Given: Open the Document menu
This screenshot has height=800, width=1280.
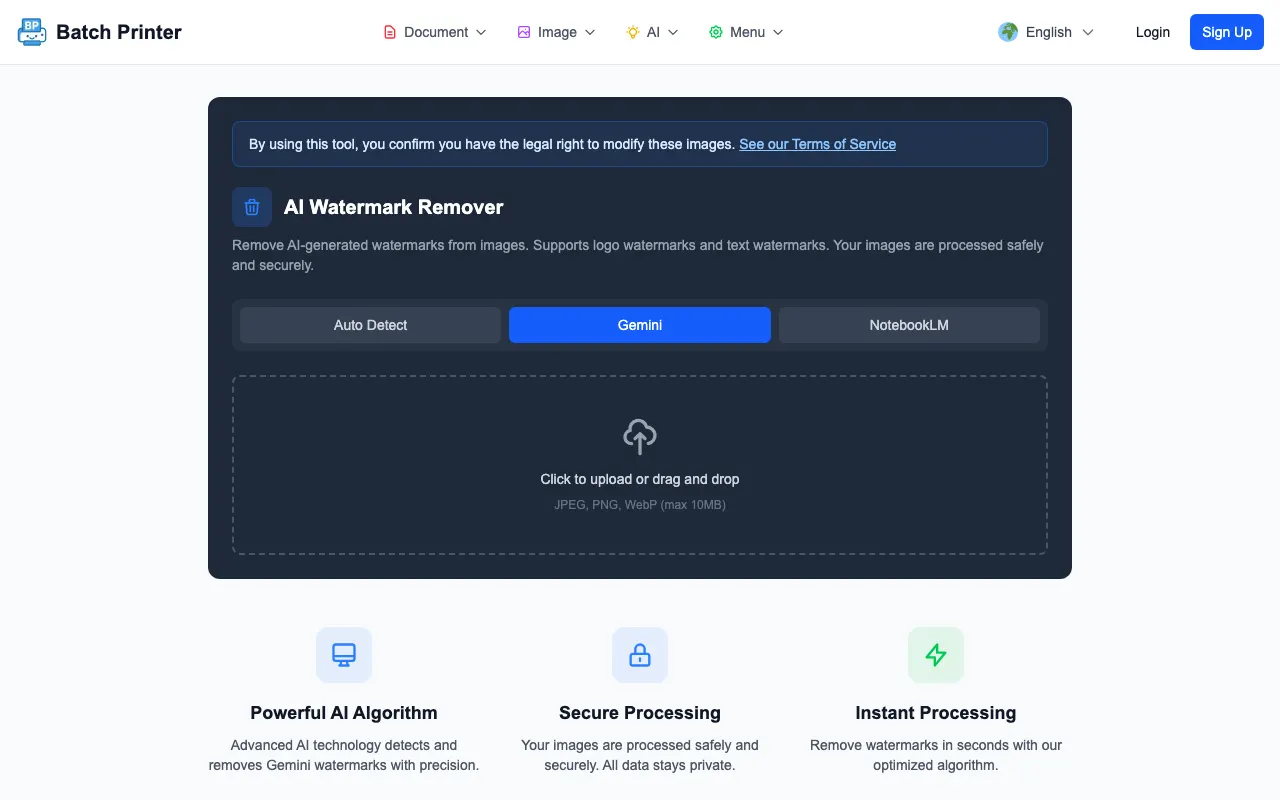Looking at the screenshot, I should (435, 32).
